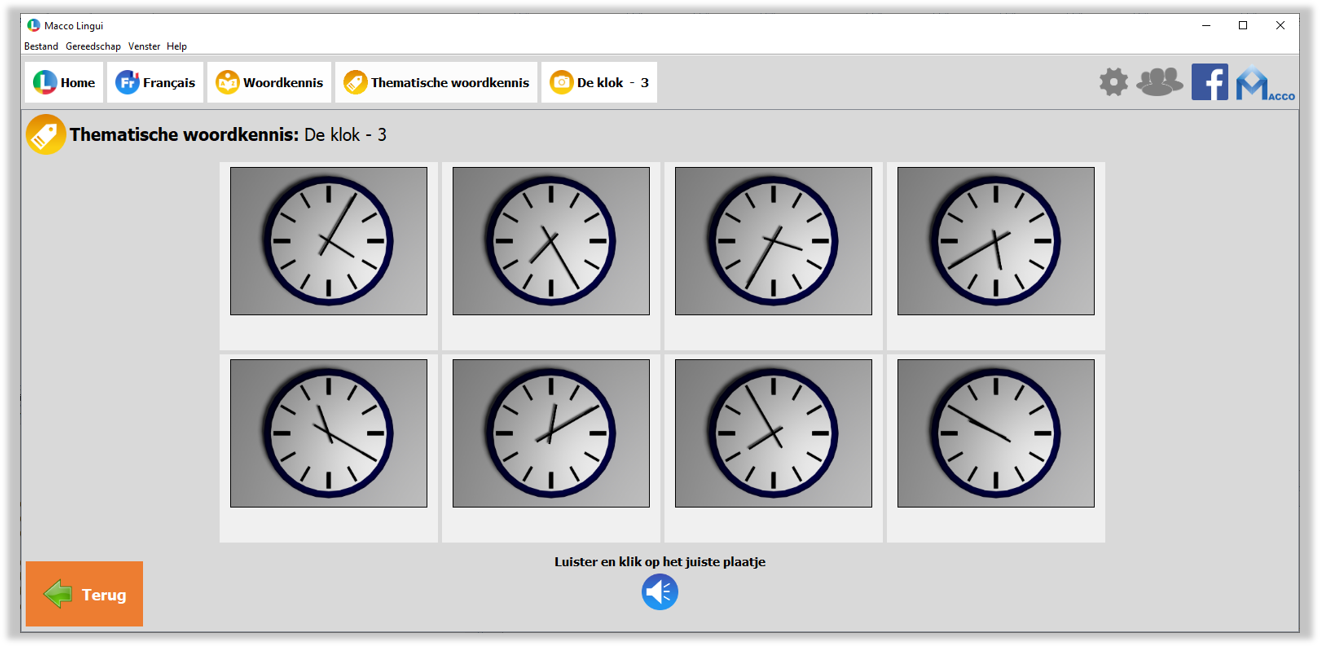Choose the clock showing 11:20
The height and width of the screenshot is (646, 1320).
[328, 433]
